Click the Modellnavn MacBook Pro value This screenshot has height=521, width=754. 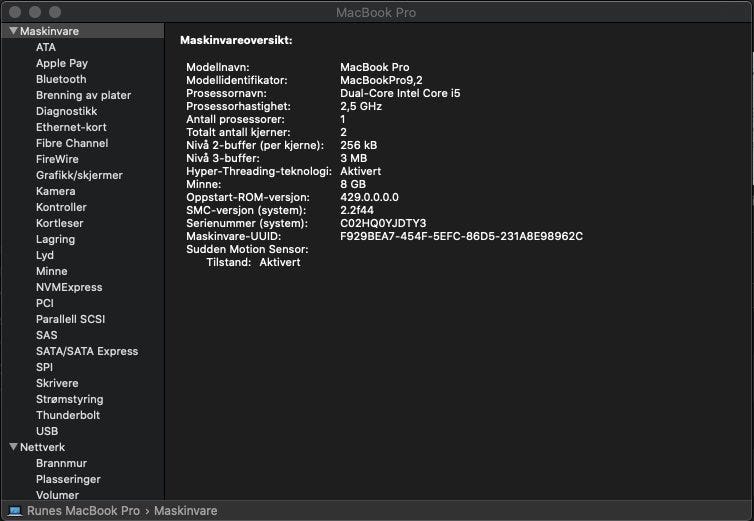[375, 67]
